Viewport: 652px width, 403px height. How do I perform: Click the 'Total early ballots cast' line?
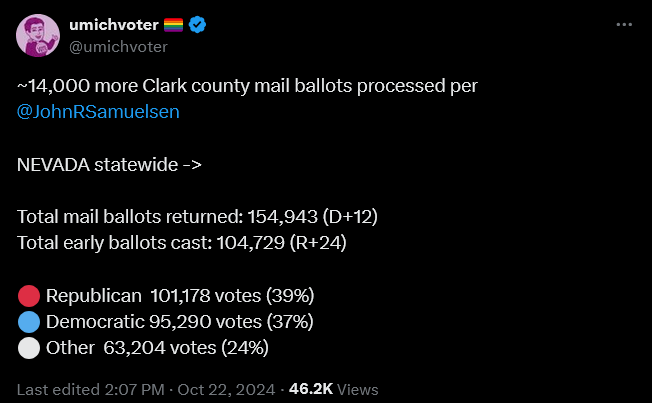(182, 243)
